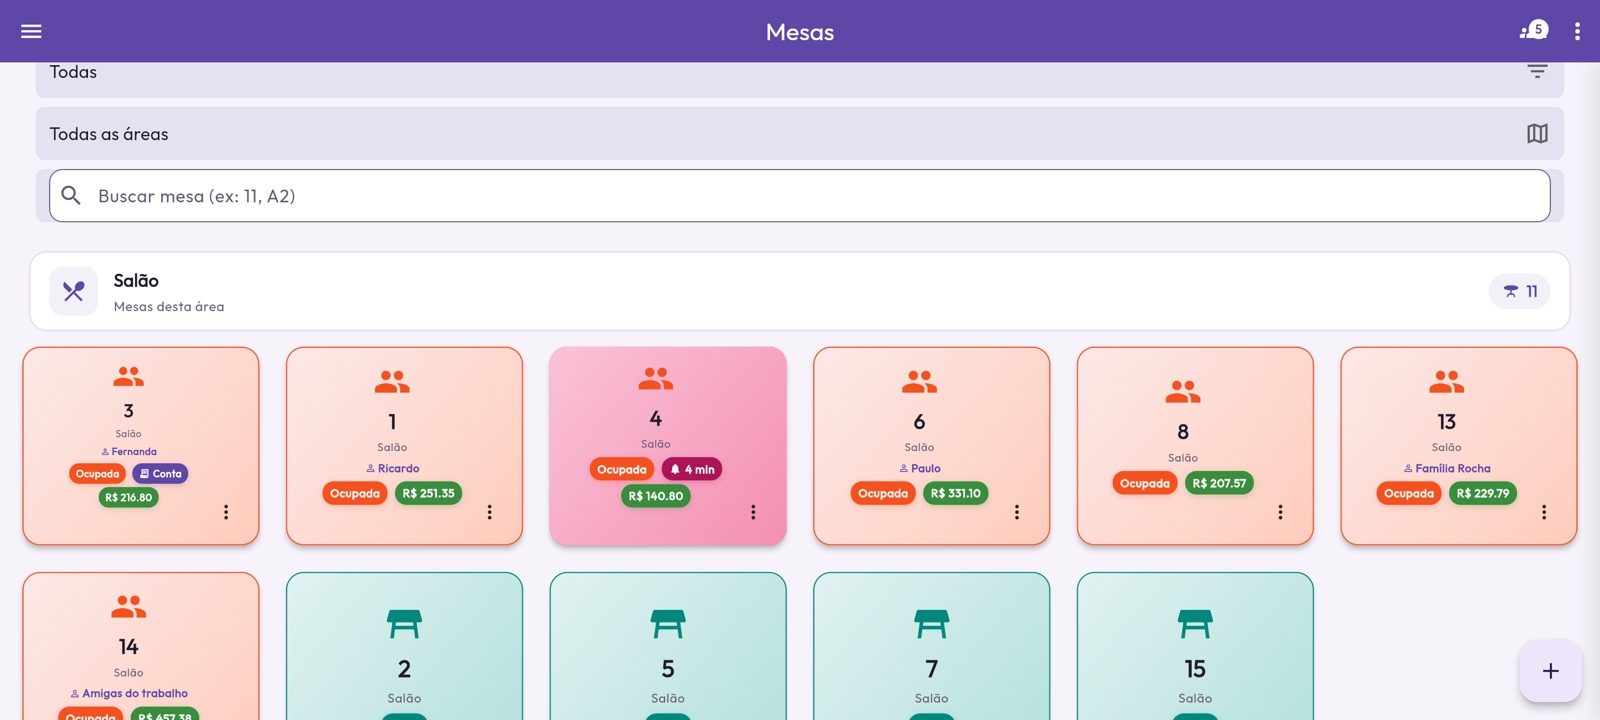This screenshot has width=1600, height=720.
Task: Open the top bar overflow menu
Action: (x=1577, y=31)
